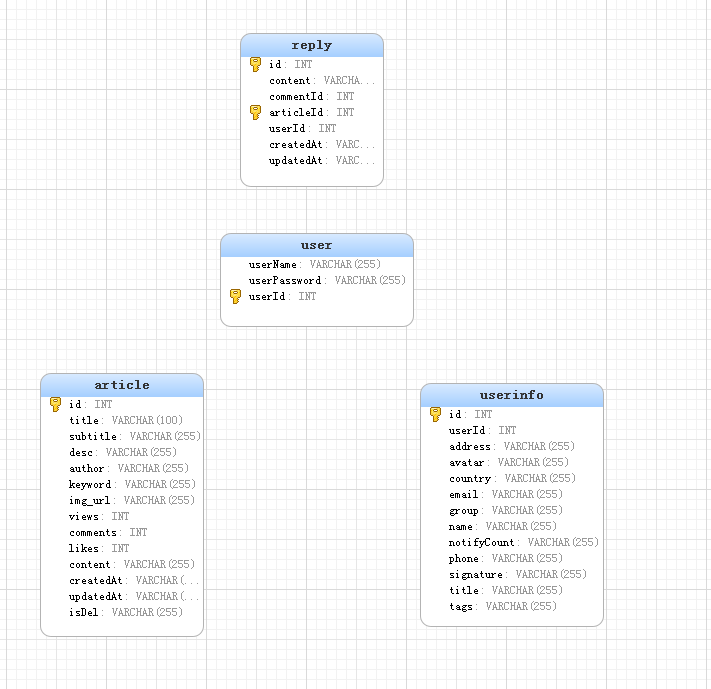Select the commentId field in reply table
Image resolution: width=711 pixels, height=689 pixels.
[x=312, y=97]
